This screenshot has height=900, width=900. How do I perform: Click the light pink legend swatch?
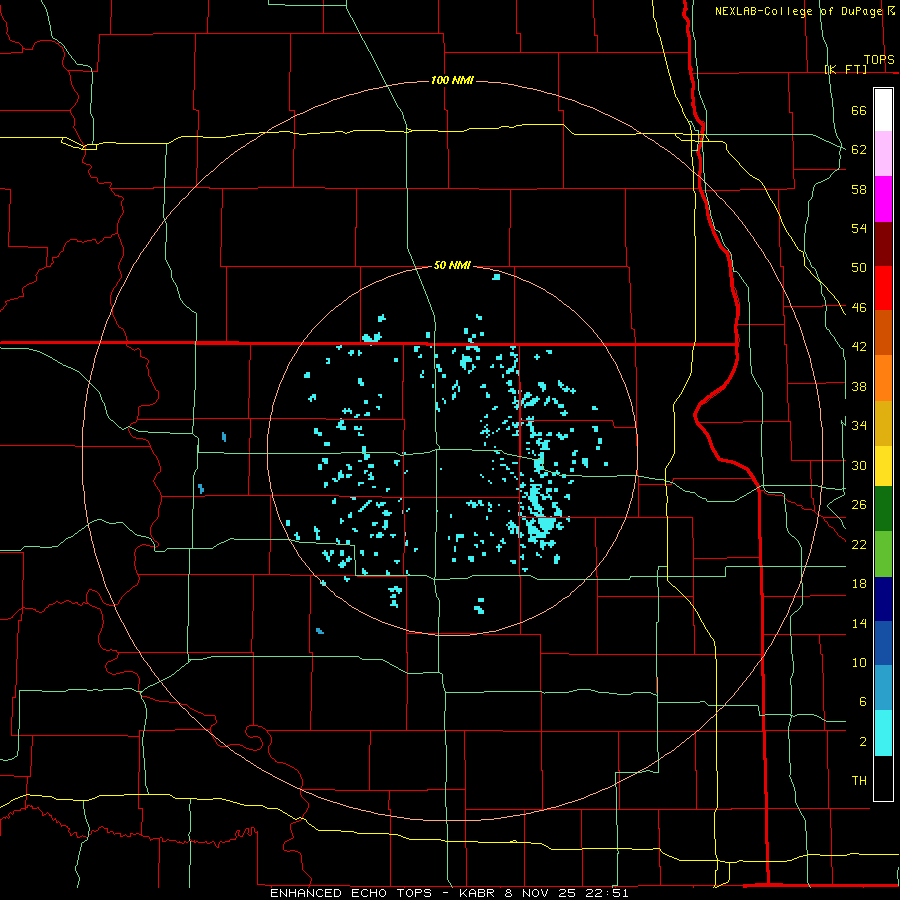click(883, 153)
